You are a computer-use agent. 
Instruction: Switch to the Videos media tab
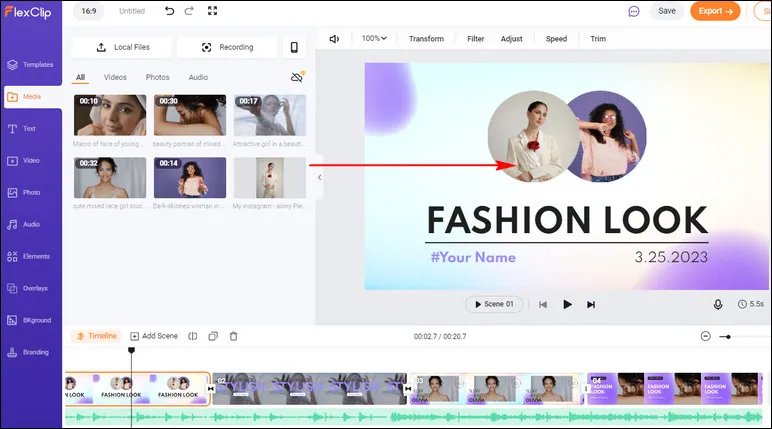coord(115,77)
